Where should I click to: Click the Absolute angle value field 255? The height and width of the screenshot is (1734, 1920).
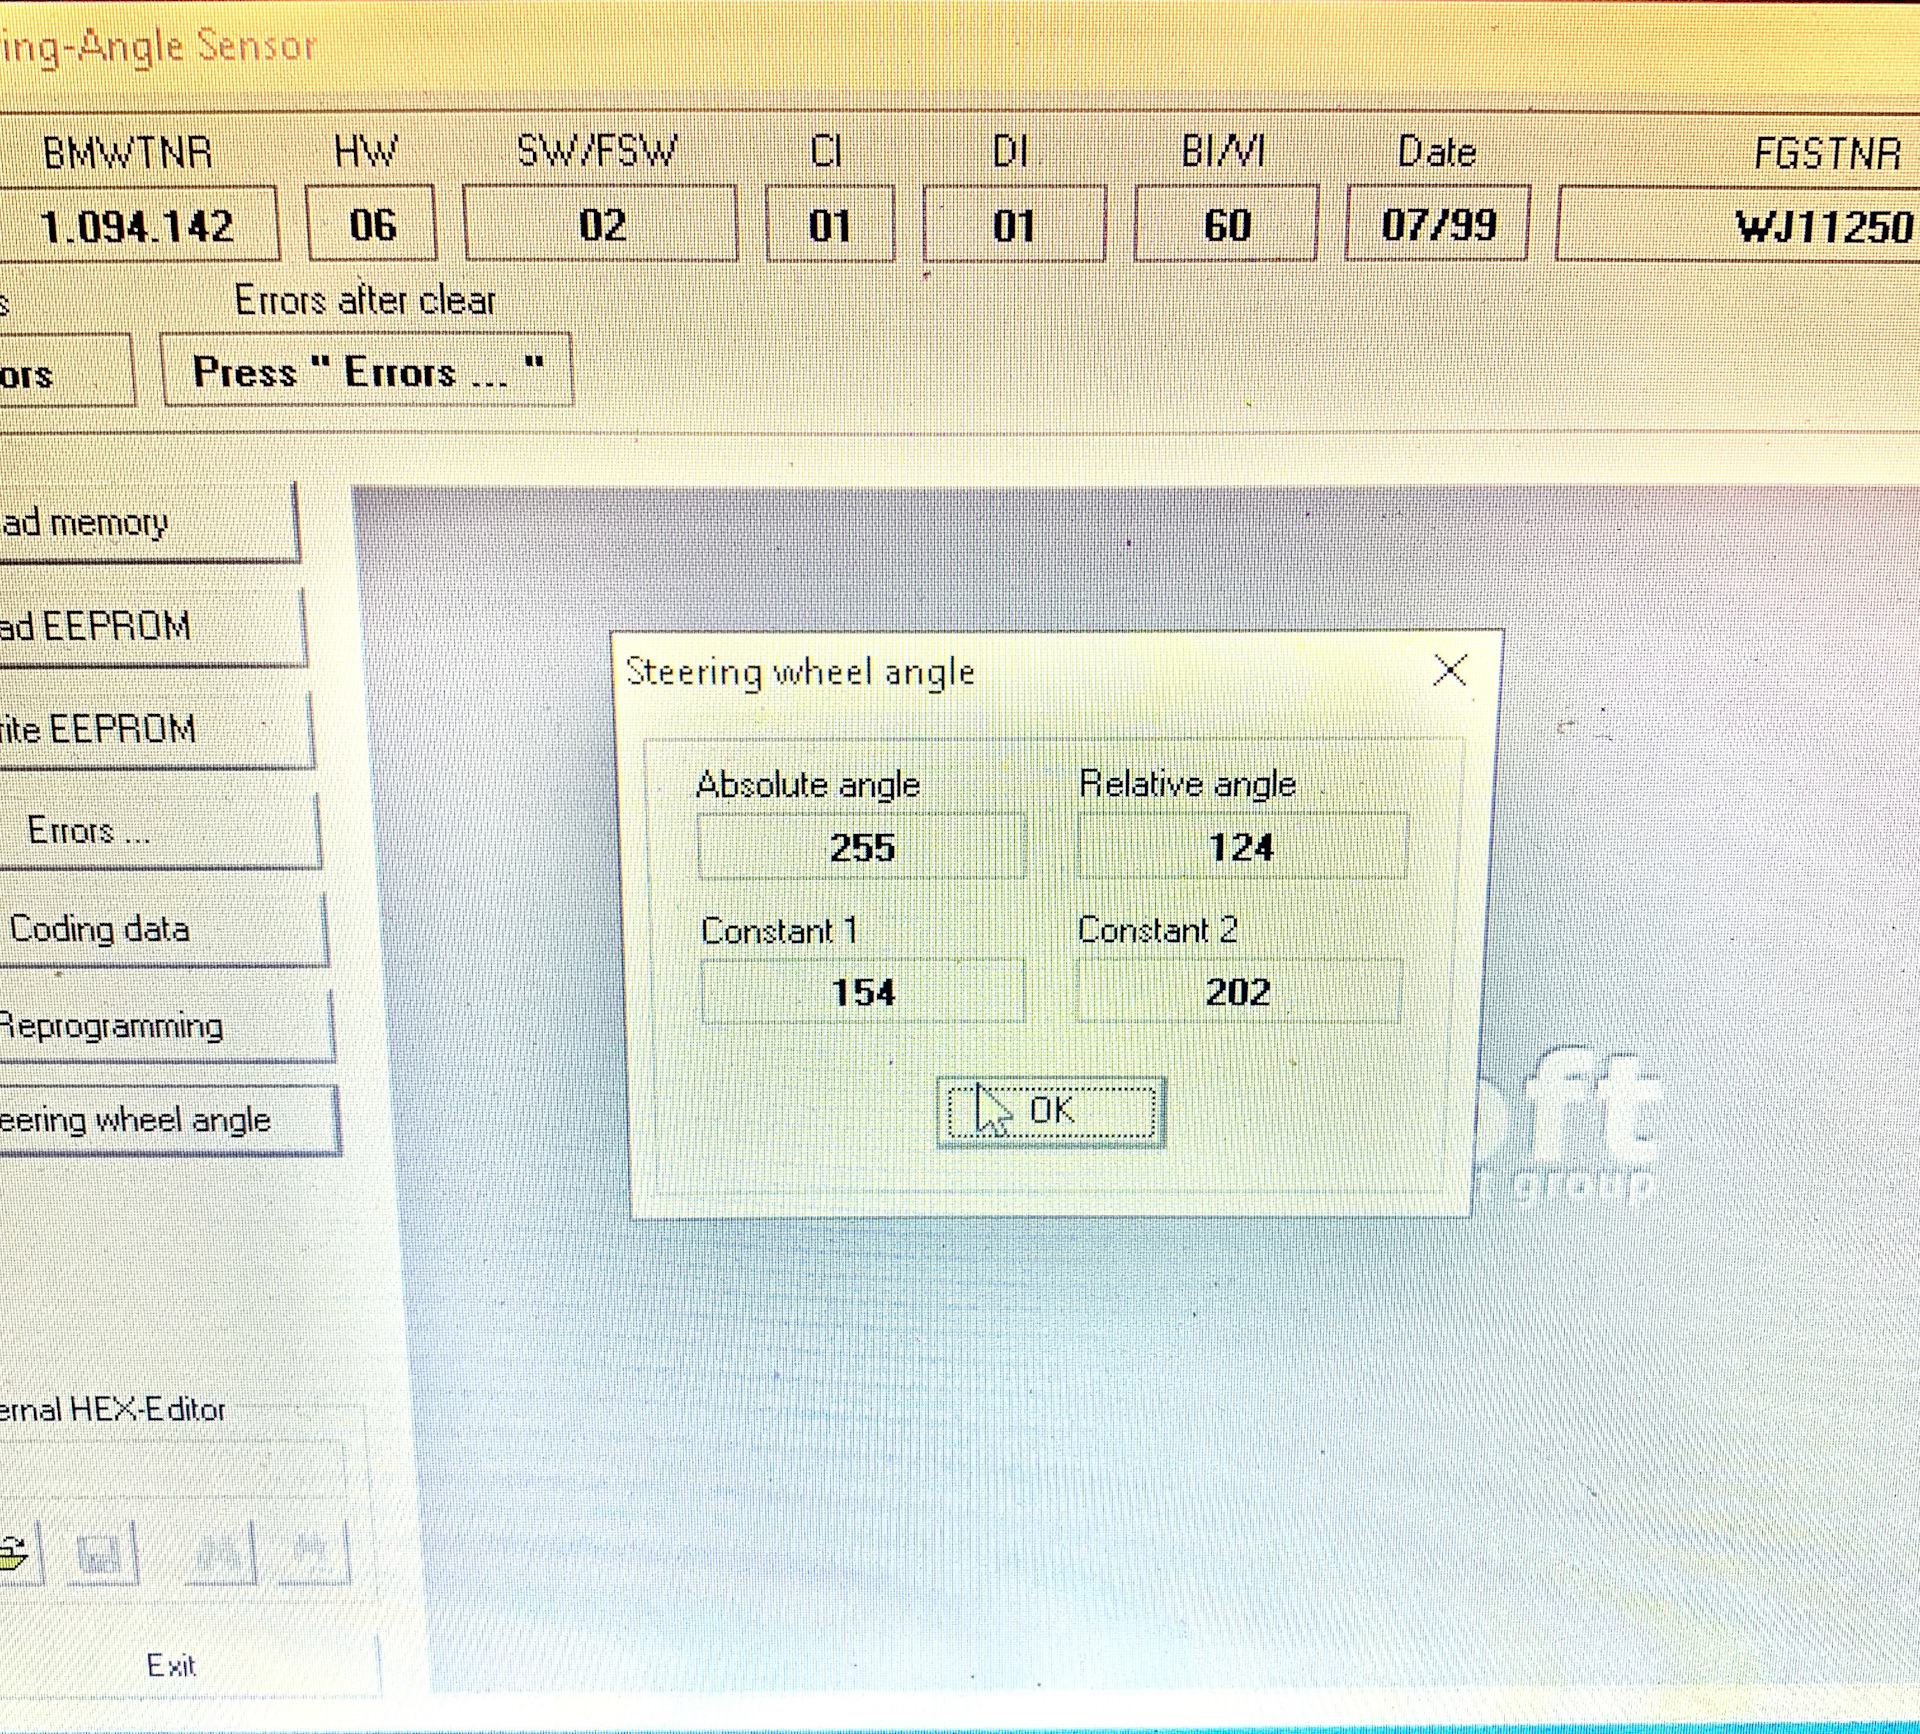(x=862, y=847)
